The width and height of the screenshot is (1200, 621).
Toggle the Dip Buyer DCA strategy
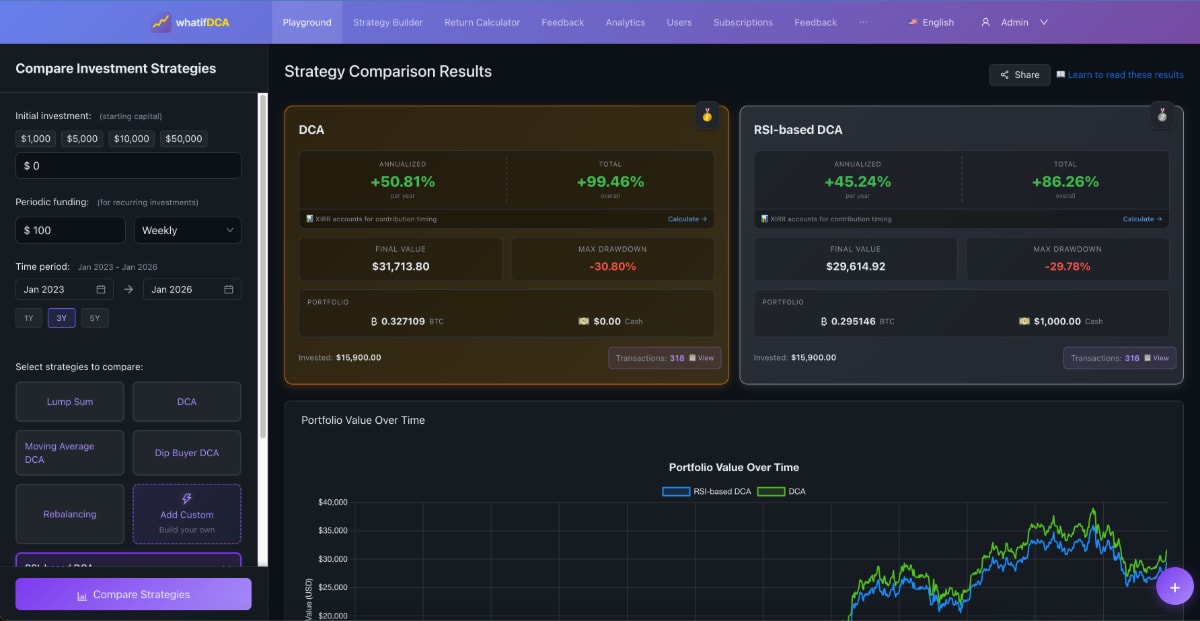(x=187, y=453)
